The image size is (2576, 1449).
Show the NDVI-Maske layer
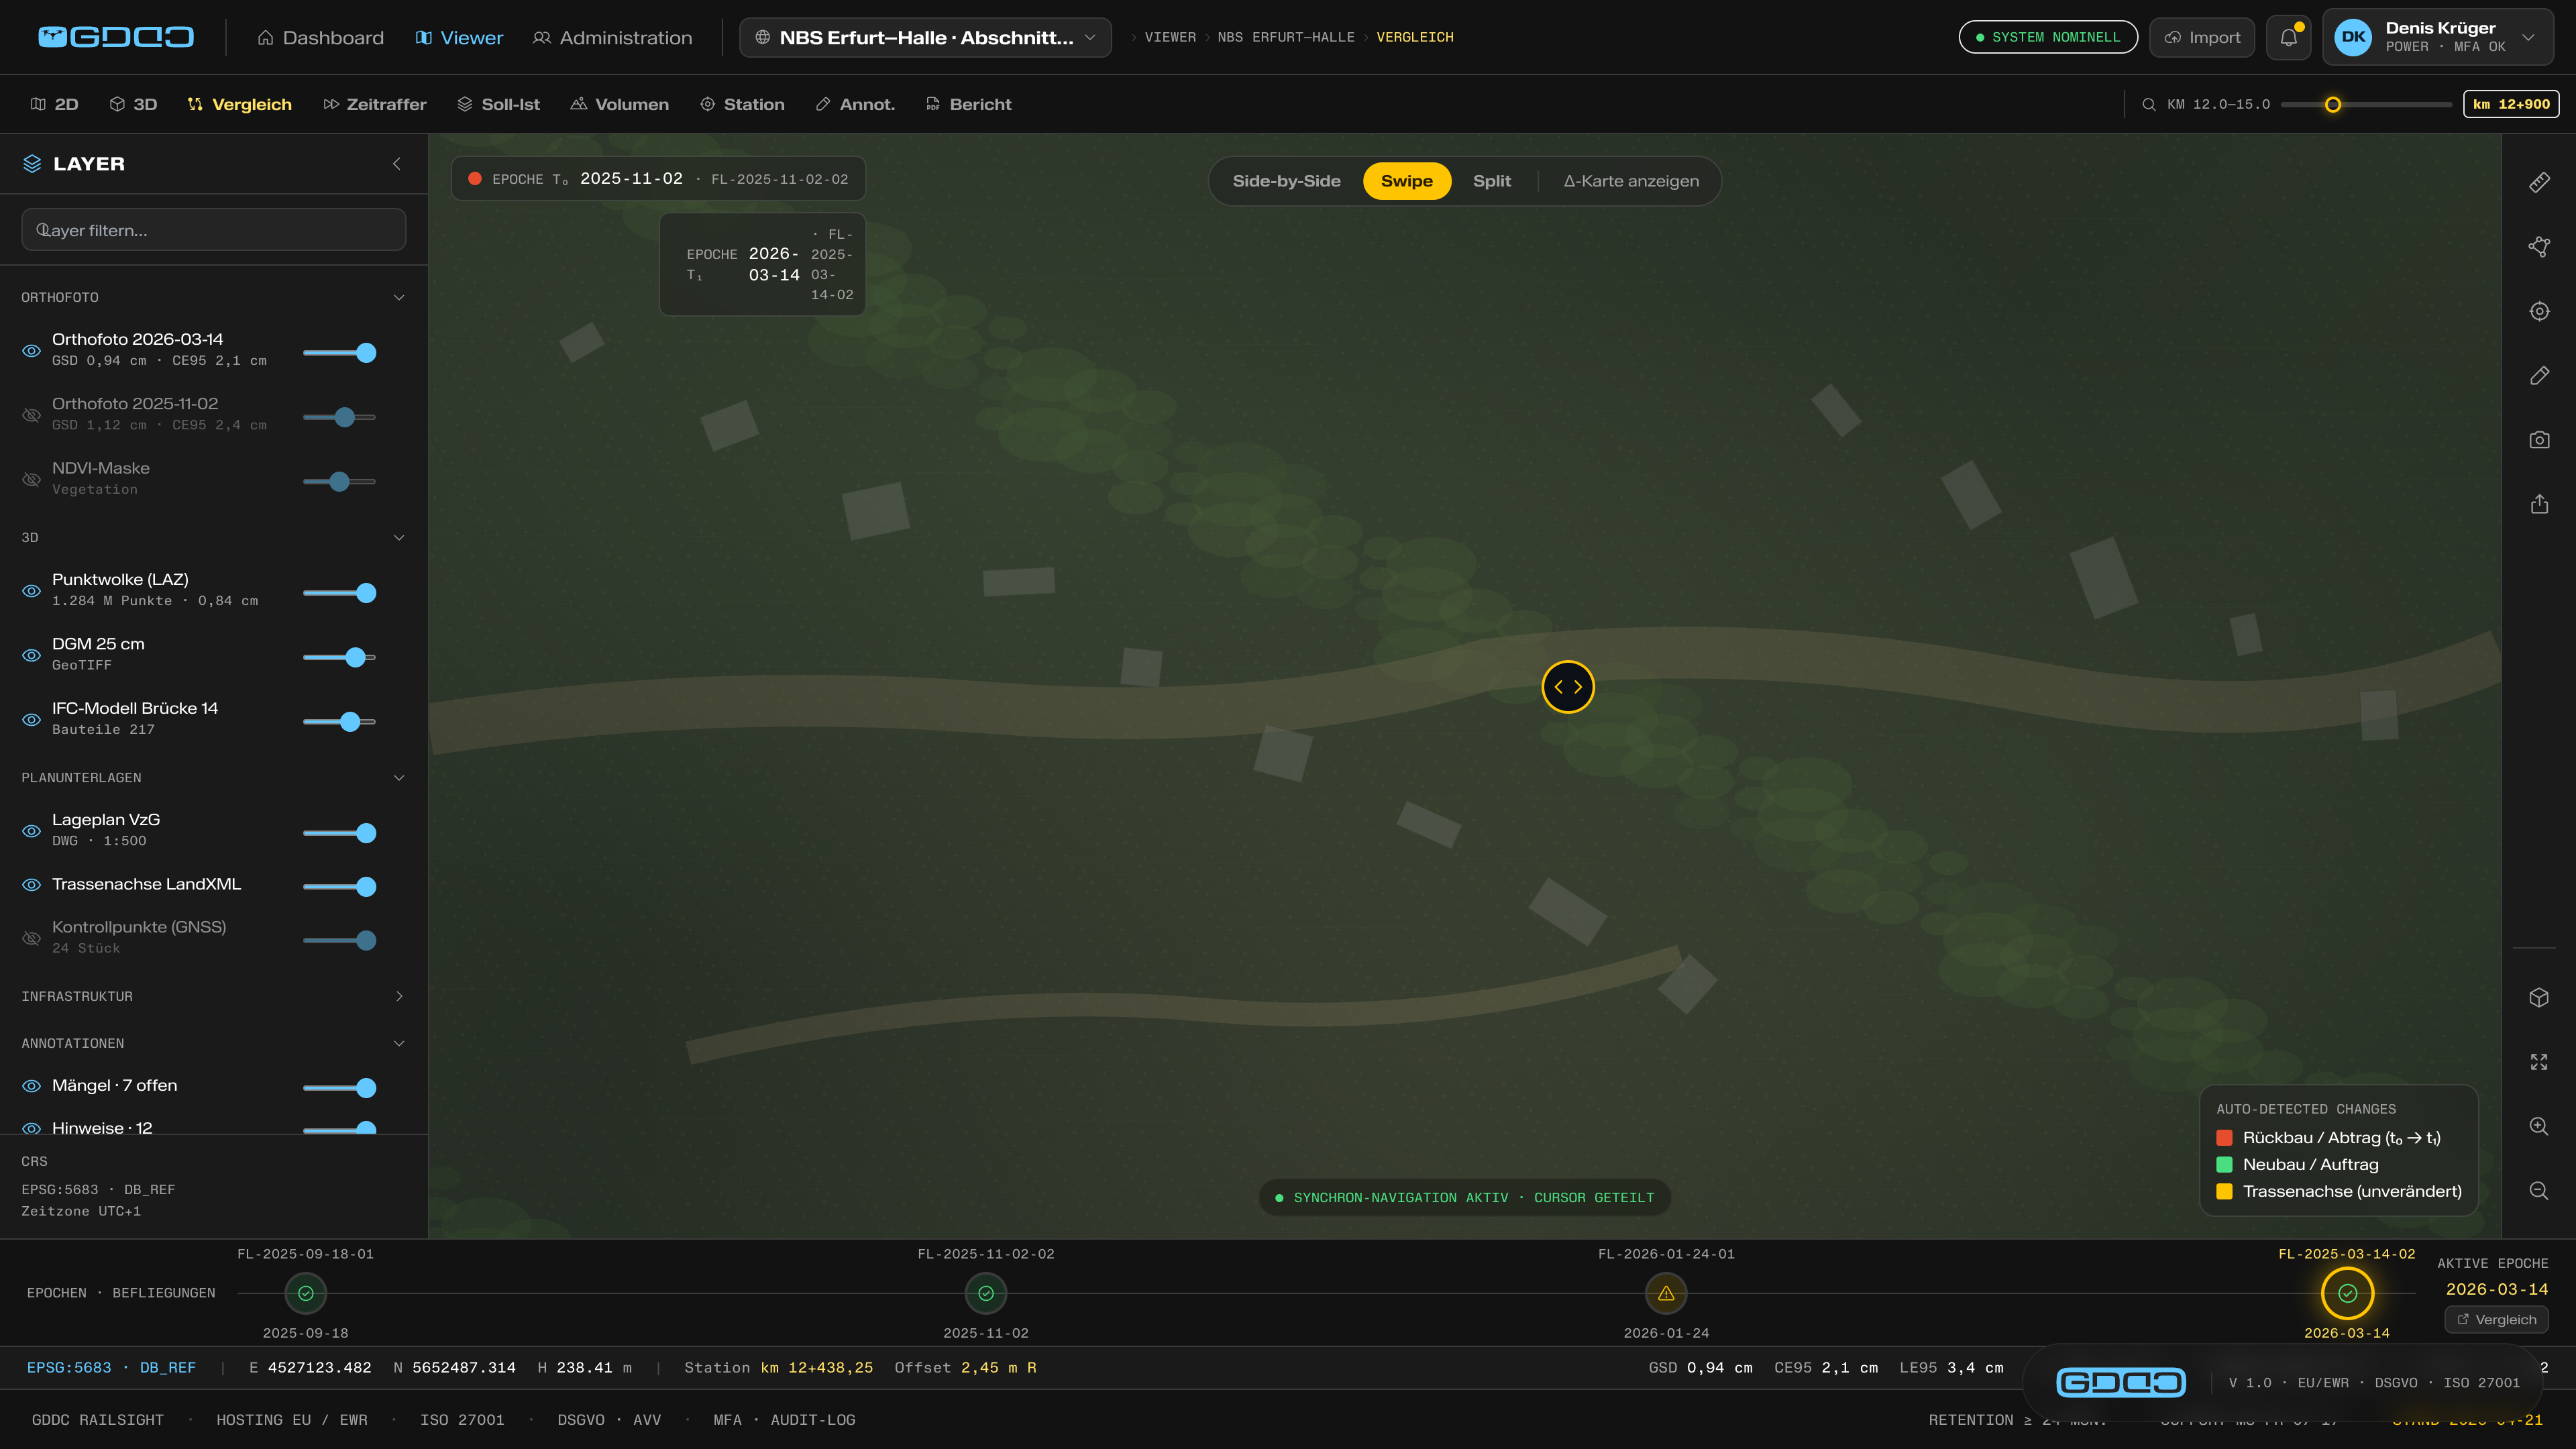coord(32,480)
